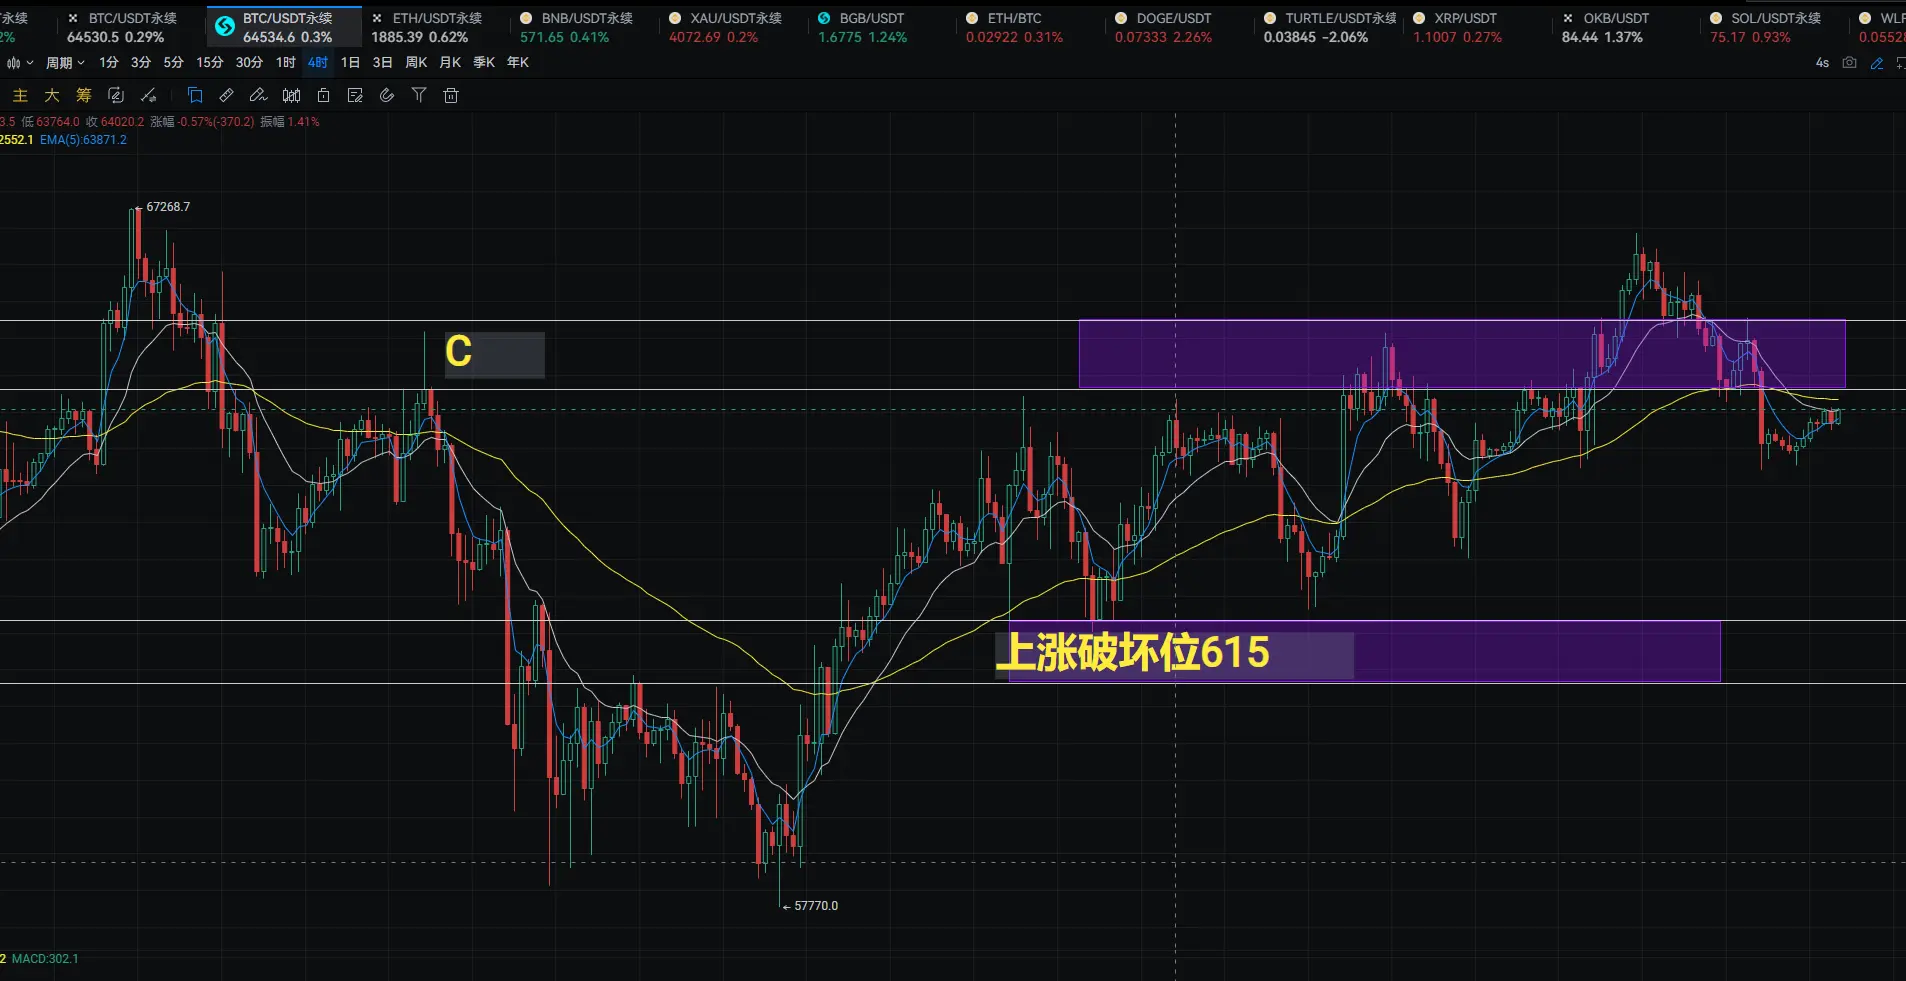Click the 4s refresh interval label

(1822, 63)
